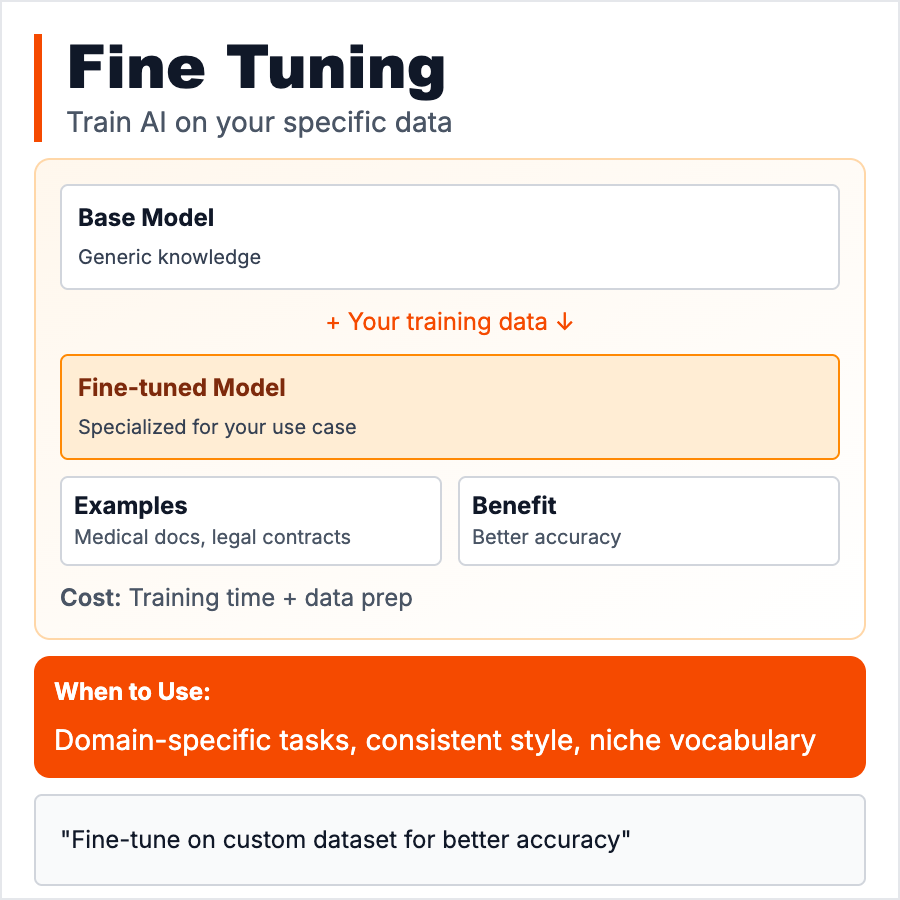Click the Your training data label
This screenshot has height=900, width=900.
click(447, 322)
